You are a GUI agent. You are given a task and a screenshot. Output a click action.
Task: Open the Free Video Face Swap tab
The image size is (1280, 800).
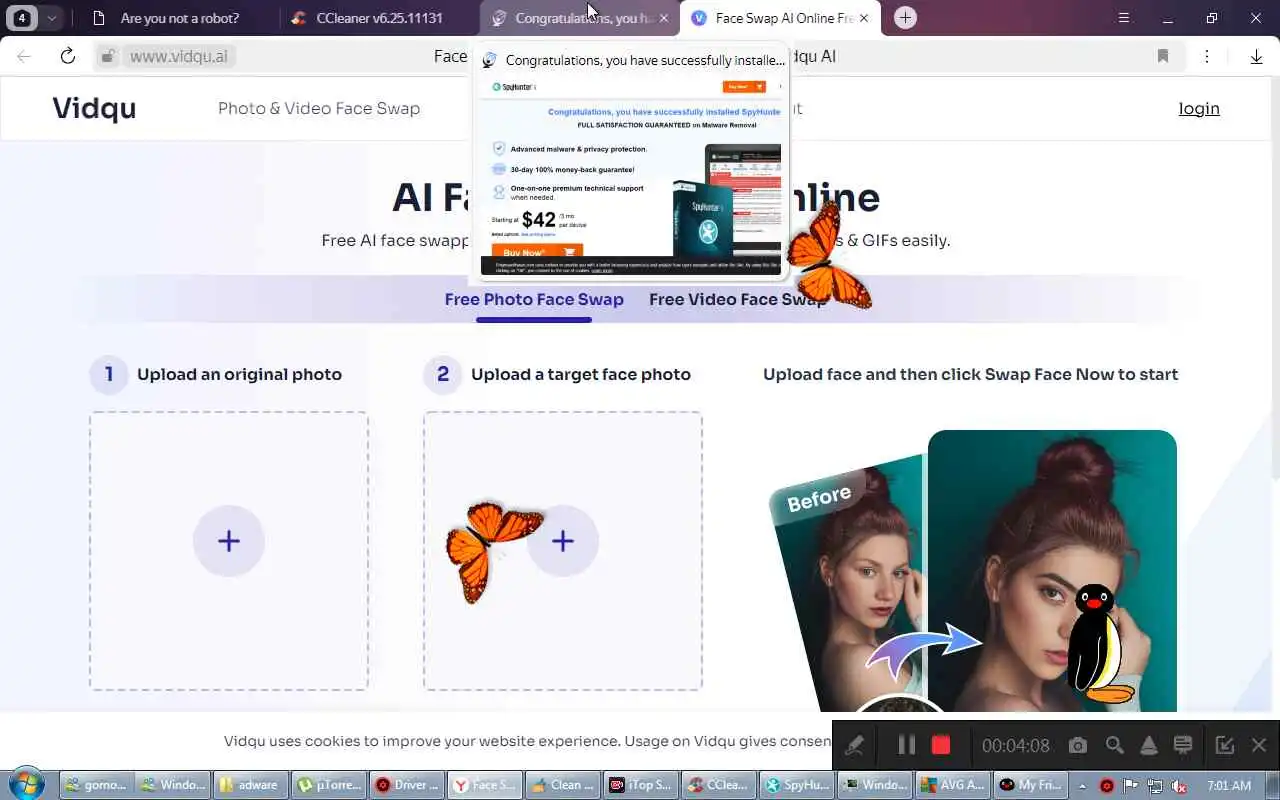(x=738, y=299)
